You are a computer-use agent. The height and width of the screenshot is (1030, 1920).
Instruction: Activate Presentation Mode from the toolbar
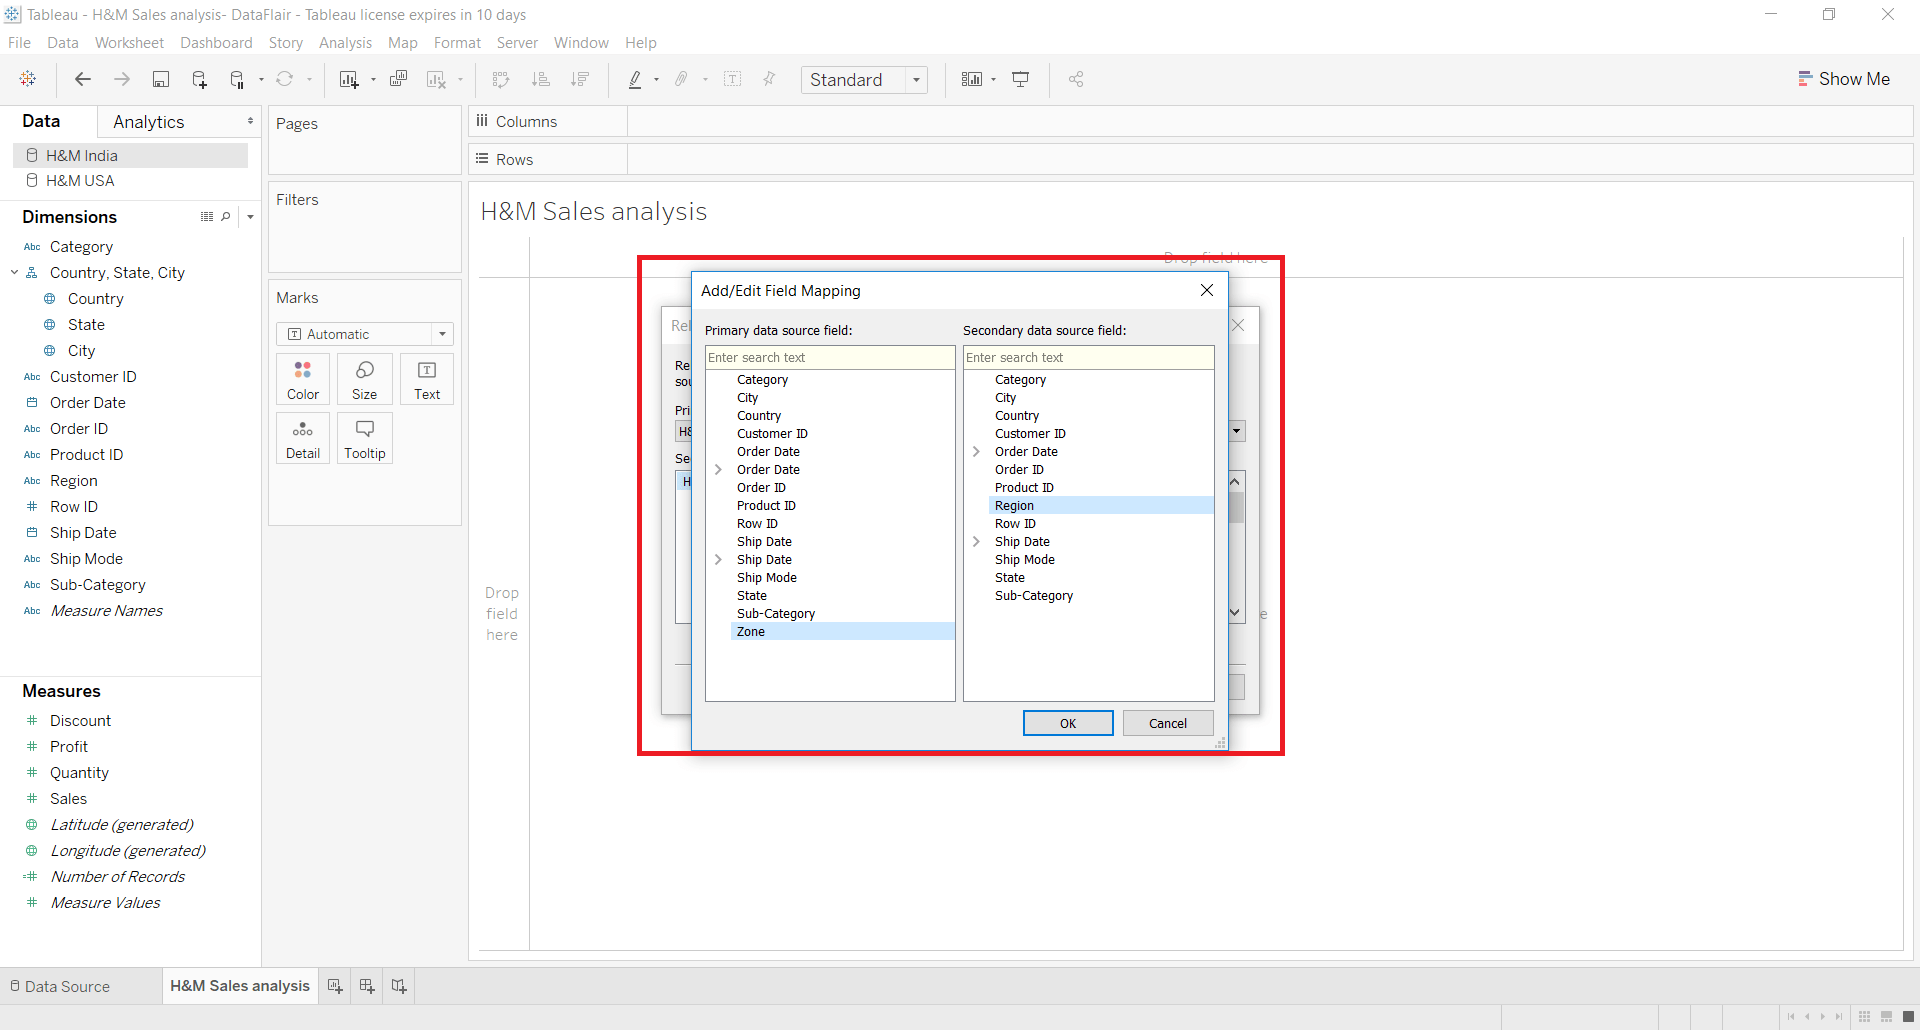(x=1021, y=79)
